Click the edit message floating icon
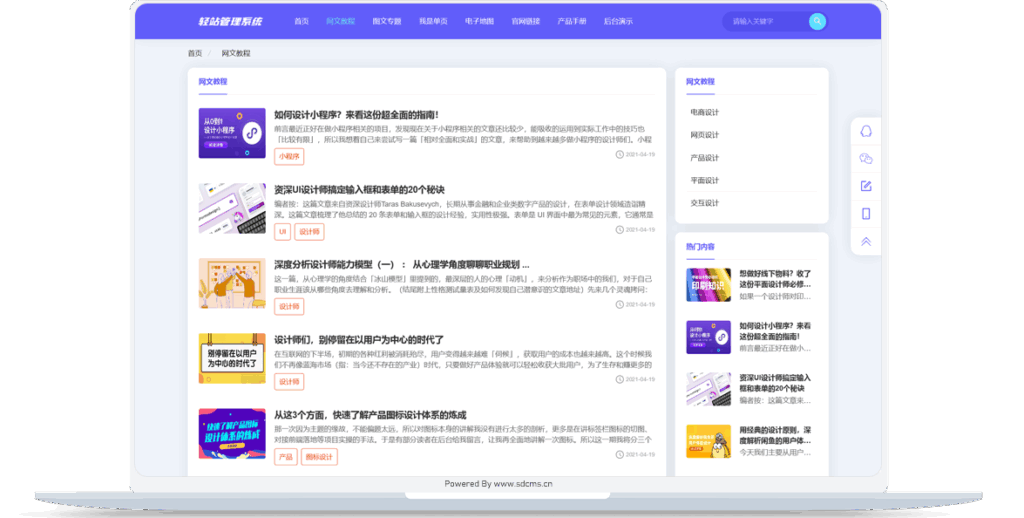The height and width of the screenshot is (518, 1024). tap(866, 186)
